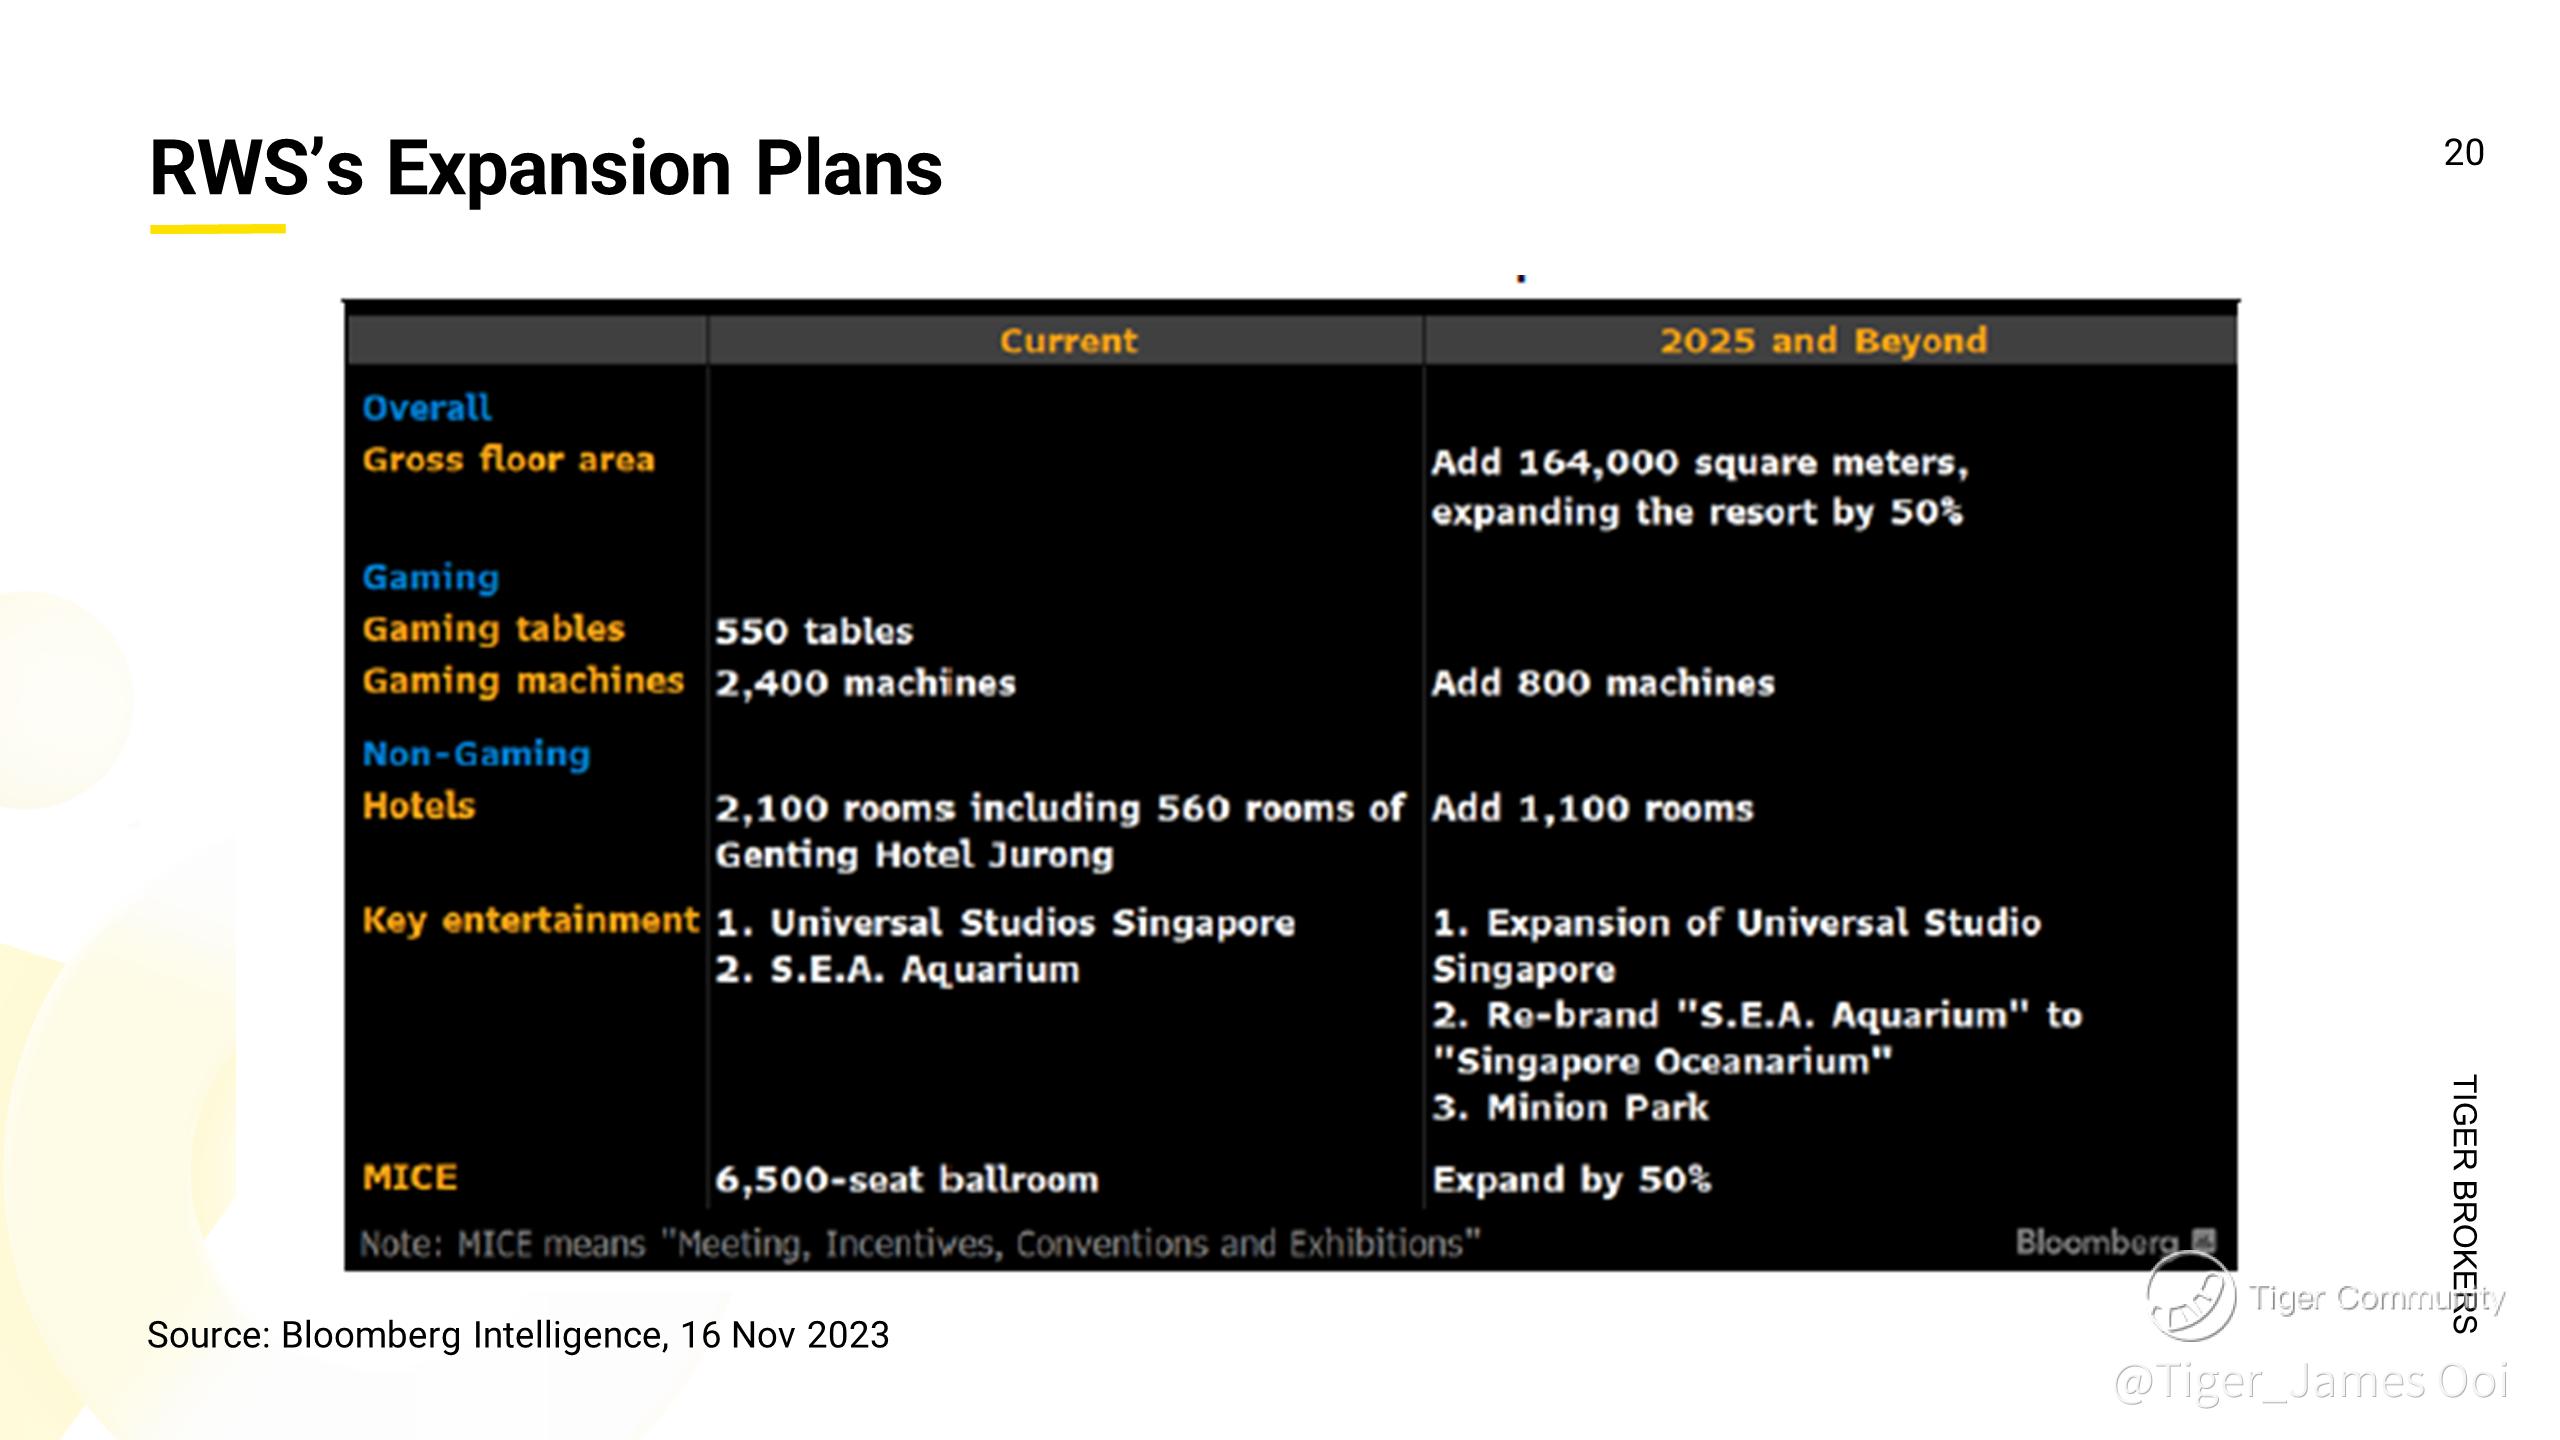This screenshot has width=2560, height=1440.
Task: Click the Gaming section heading
Action: [431, 577]
